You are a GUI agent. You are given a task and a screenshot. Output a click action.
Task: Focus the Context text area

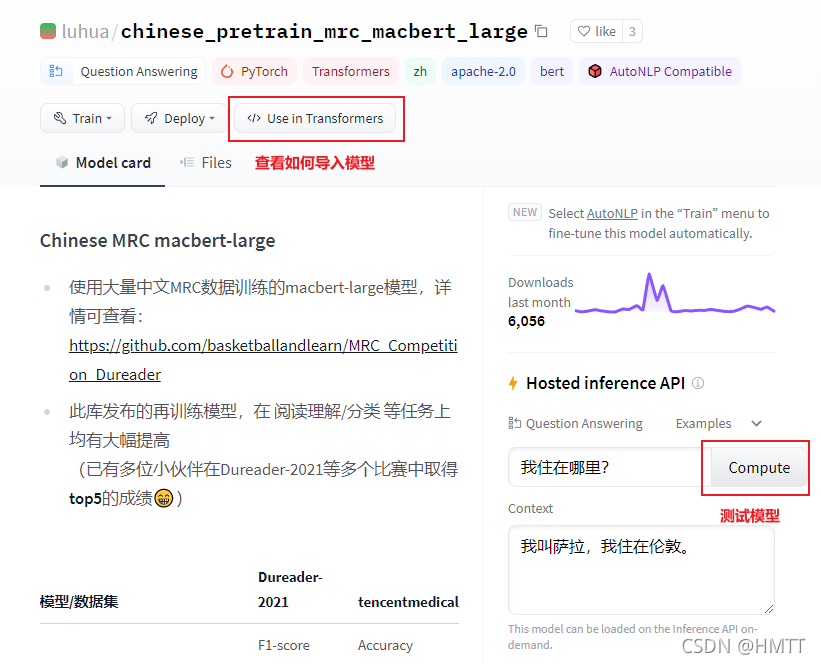click(x=641, y=570)
